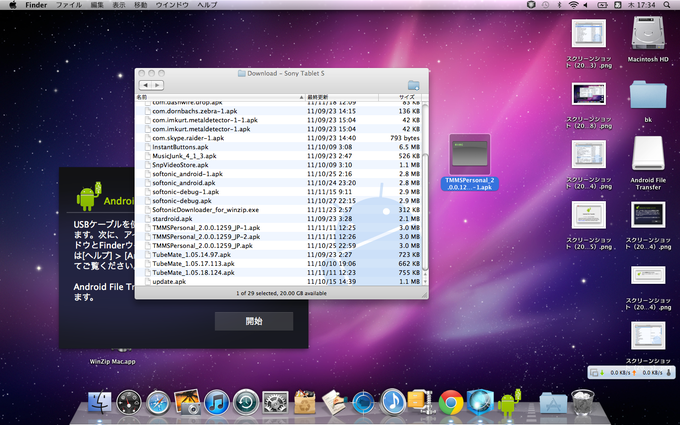680x425 pixels.
Task: Open iPhoto from the Dock
Action: pos(187,401)
